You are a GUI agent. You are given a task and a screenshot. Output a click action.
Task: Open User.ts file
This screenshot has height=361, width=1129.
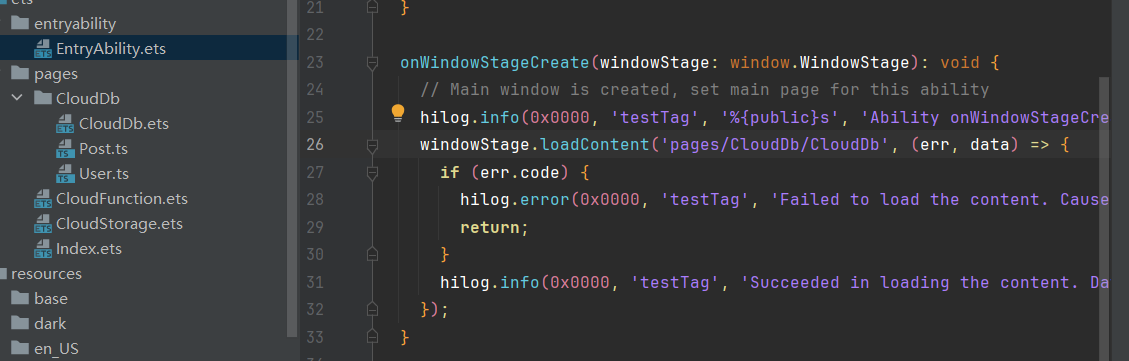point(104,174)
